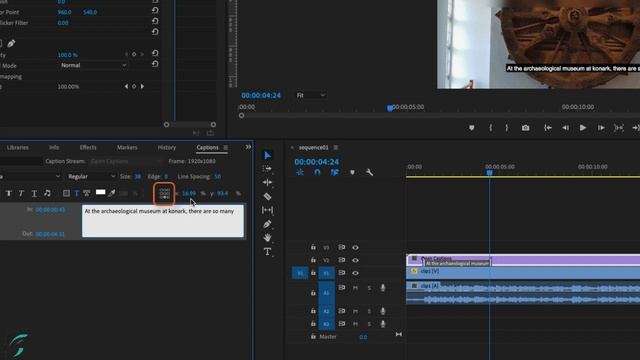Select the Hand tool

(x=267, y=238)
